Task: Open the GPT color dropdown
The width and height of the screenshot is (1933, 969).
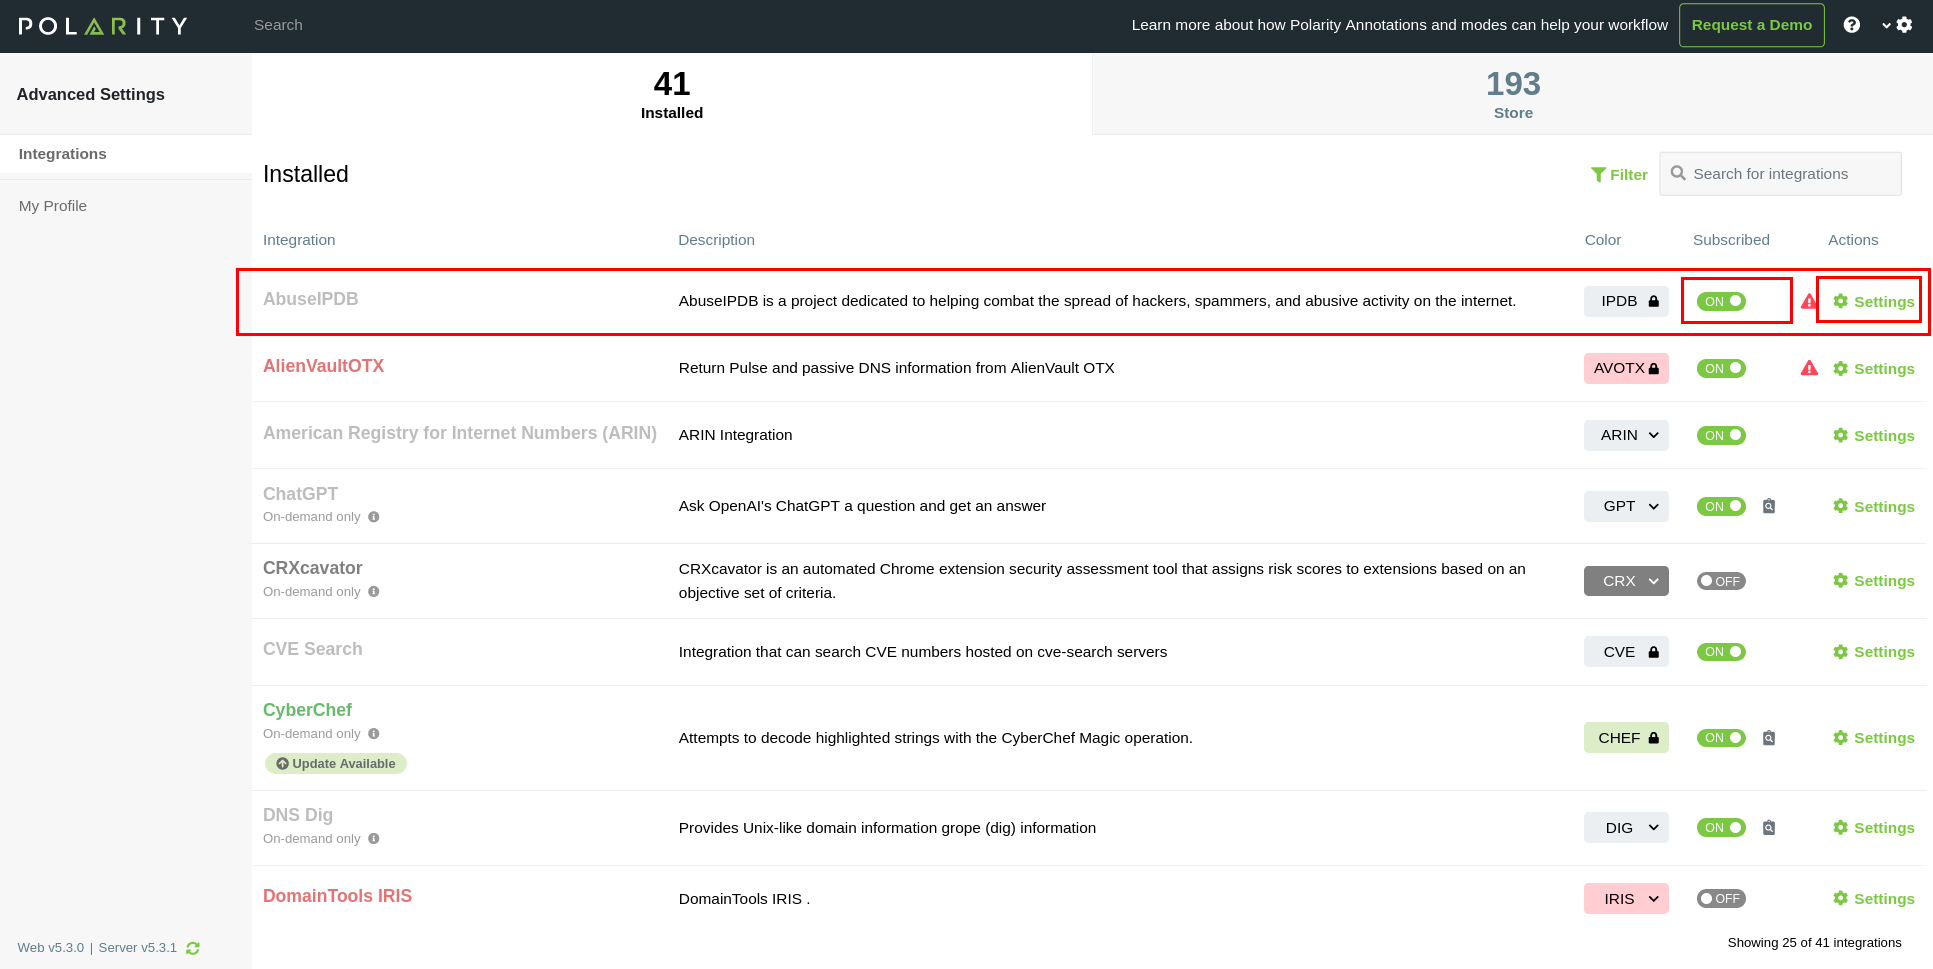Action: 1626,506
